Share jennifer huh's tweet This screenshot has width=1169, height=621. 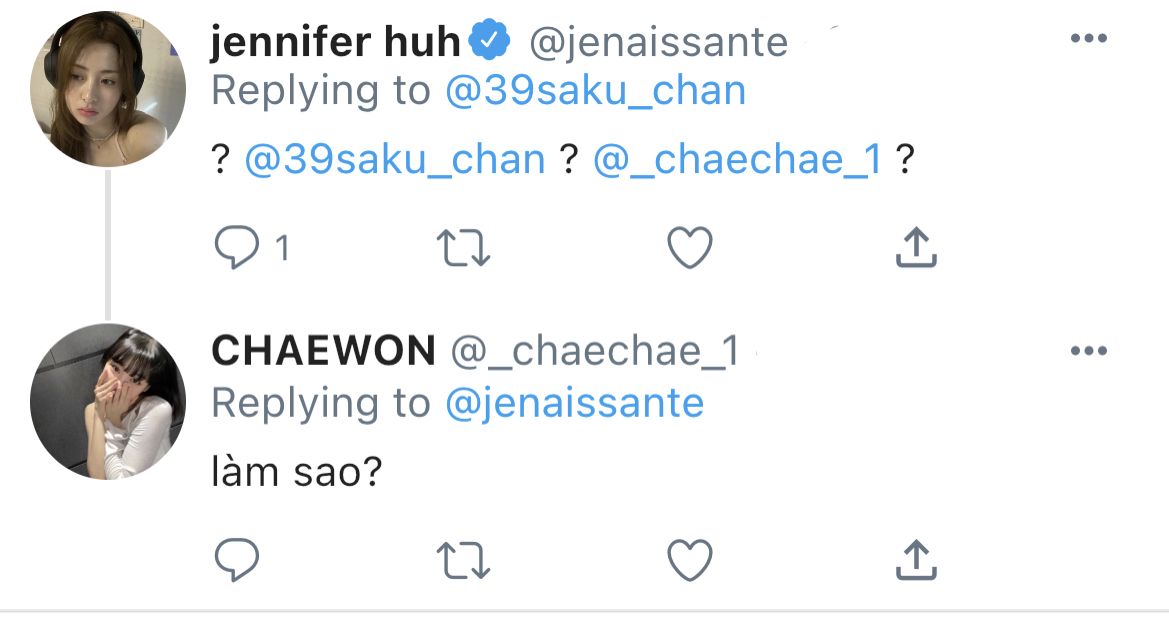click(x=915, y=248)
